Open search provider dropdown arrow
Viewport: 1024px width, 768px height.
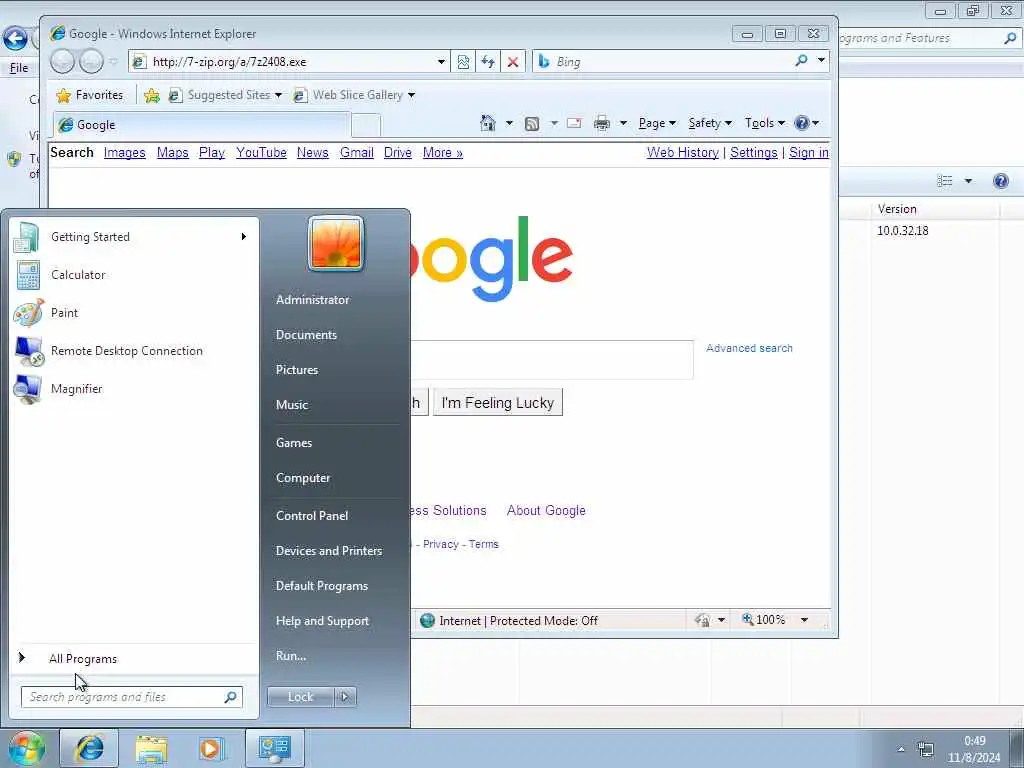(x=822, y=60)
